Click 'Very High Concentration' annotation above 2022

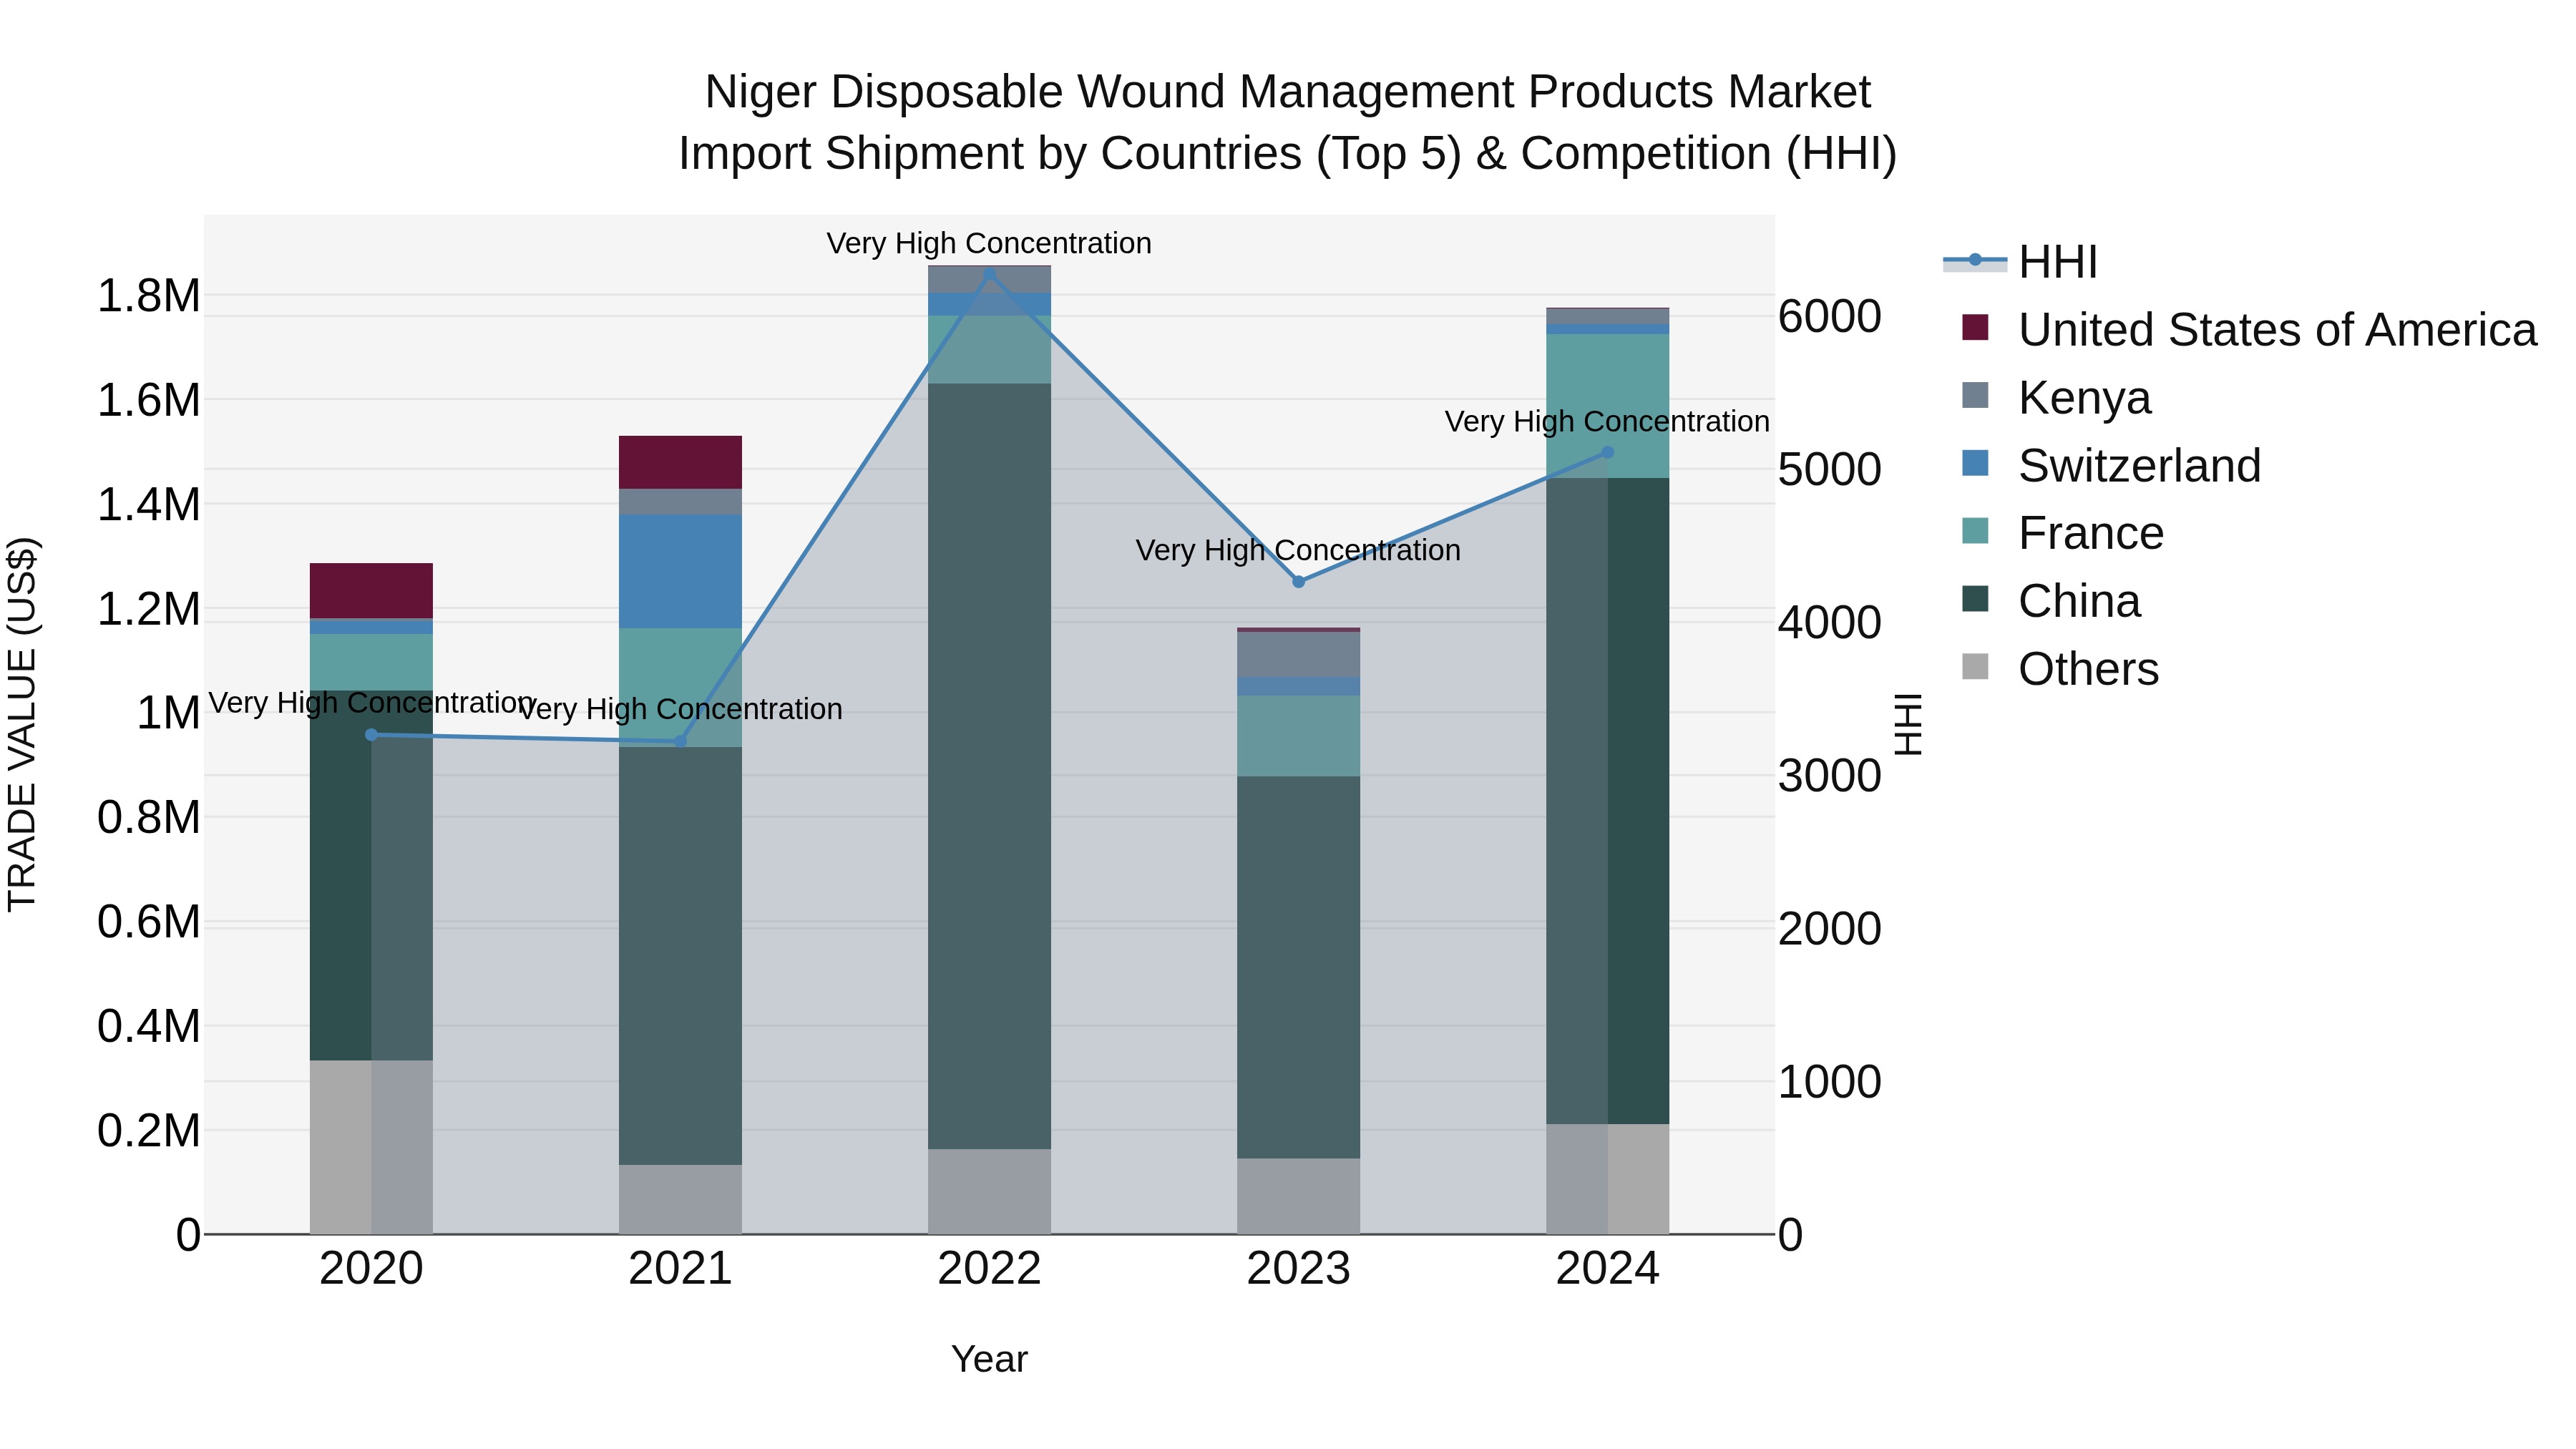(x=989, y=243)
